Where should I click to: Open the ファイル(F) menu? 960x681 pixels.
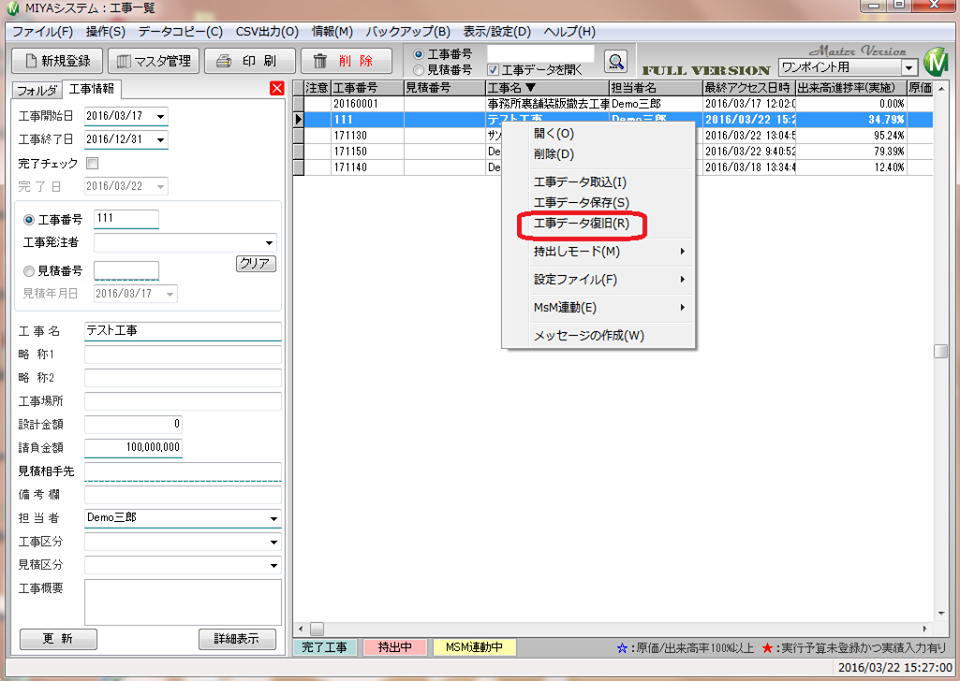pyautogui.click(x=43, y=31)
